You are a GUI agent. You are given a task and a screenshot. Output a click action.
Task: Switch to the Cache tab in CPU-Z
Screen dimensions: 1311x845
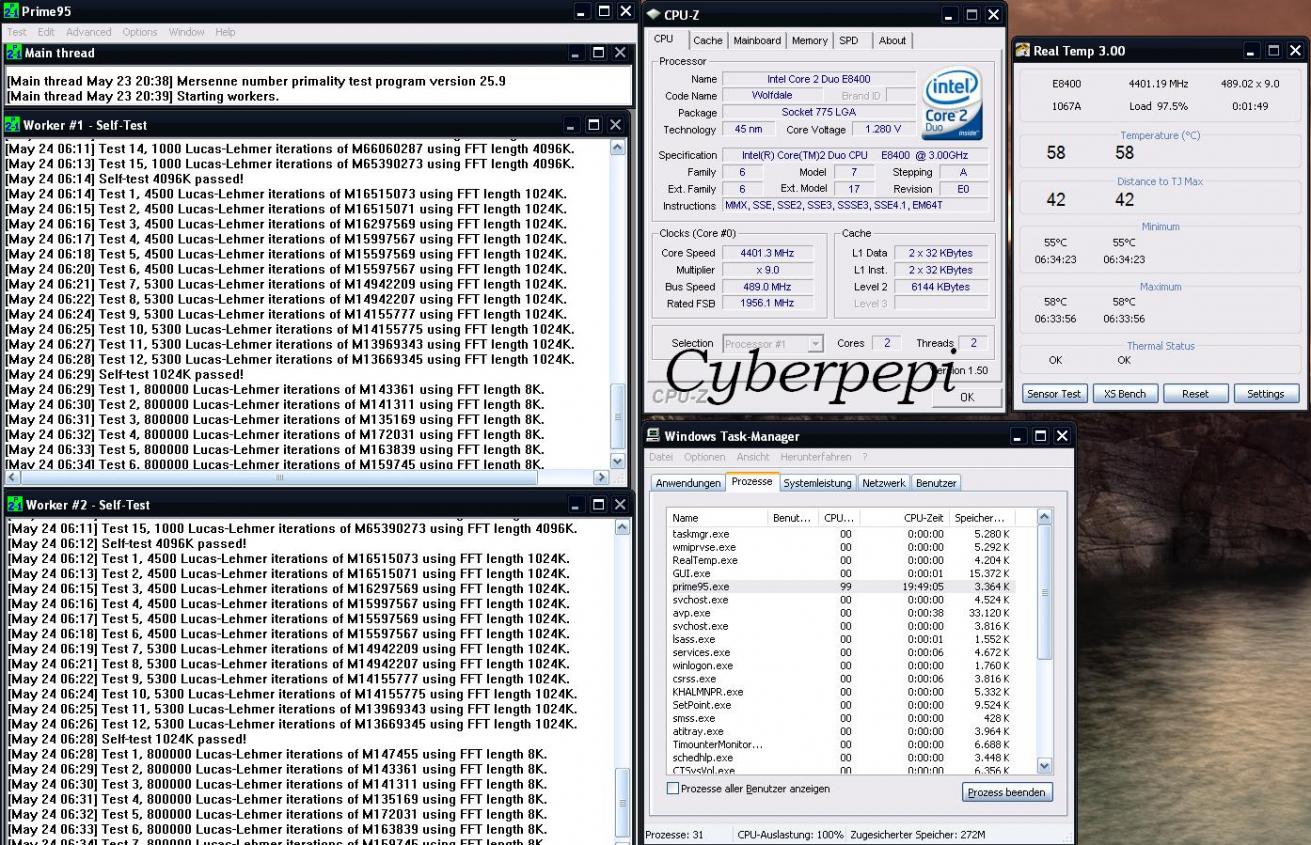[x=707, y=41]
